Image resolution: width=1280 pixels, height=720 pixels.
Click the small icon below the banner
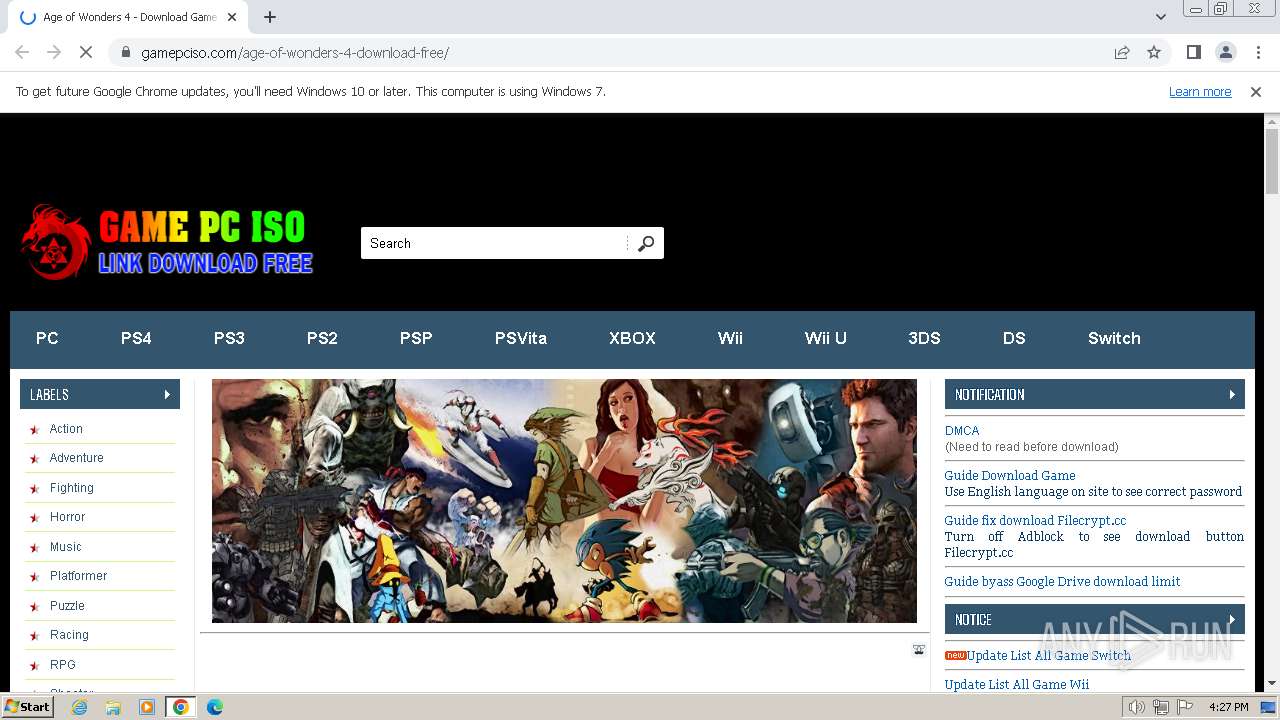[x=919, y=650]
